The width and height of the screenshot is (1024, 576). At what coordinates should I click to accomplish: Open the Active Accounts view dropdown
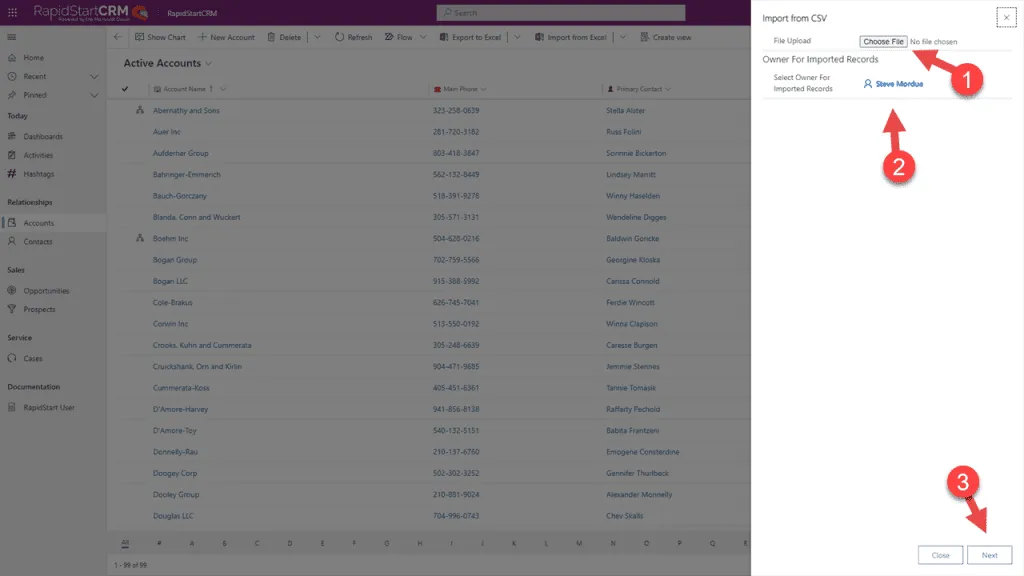206,62
